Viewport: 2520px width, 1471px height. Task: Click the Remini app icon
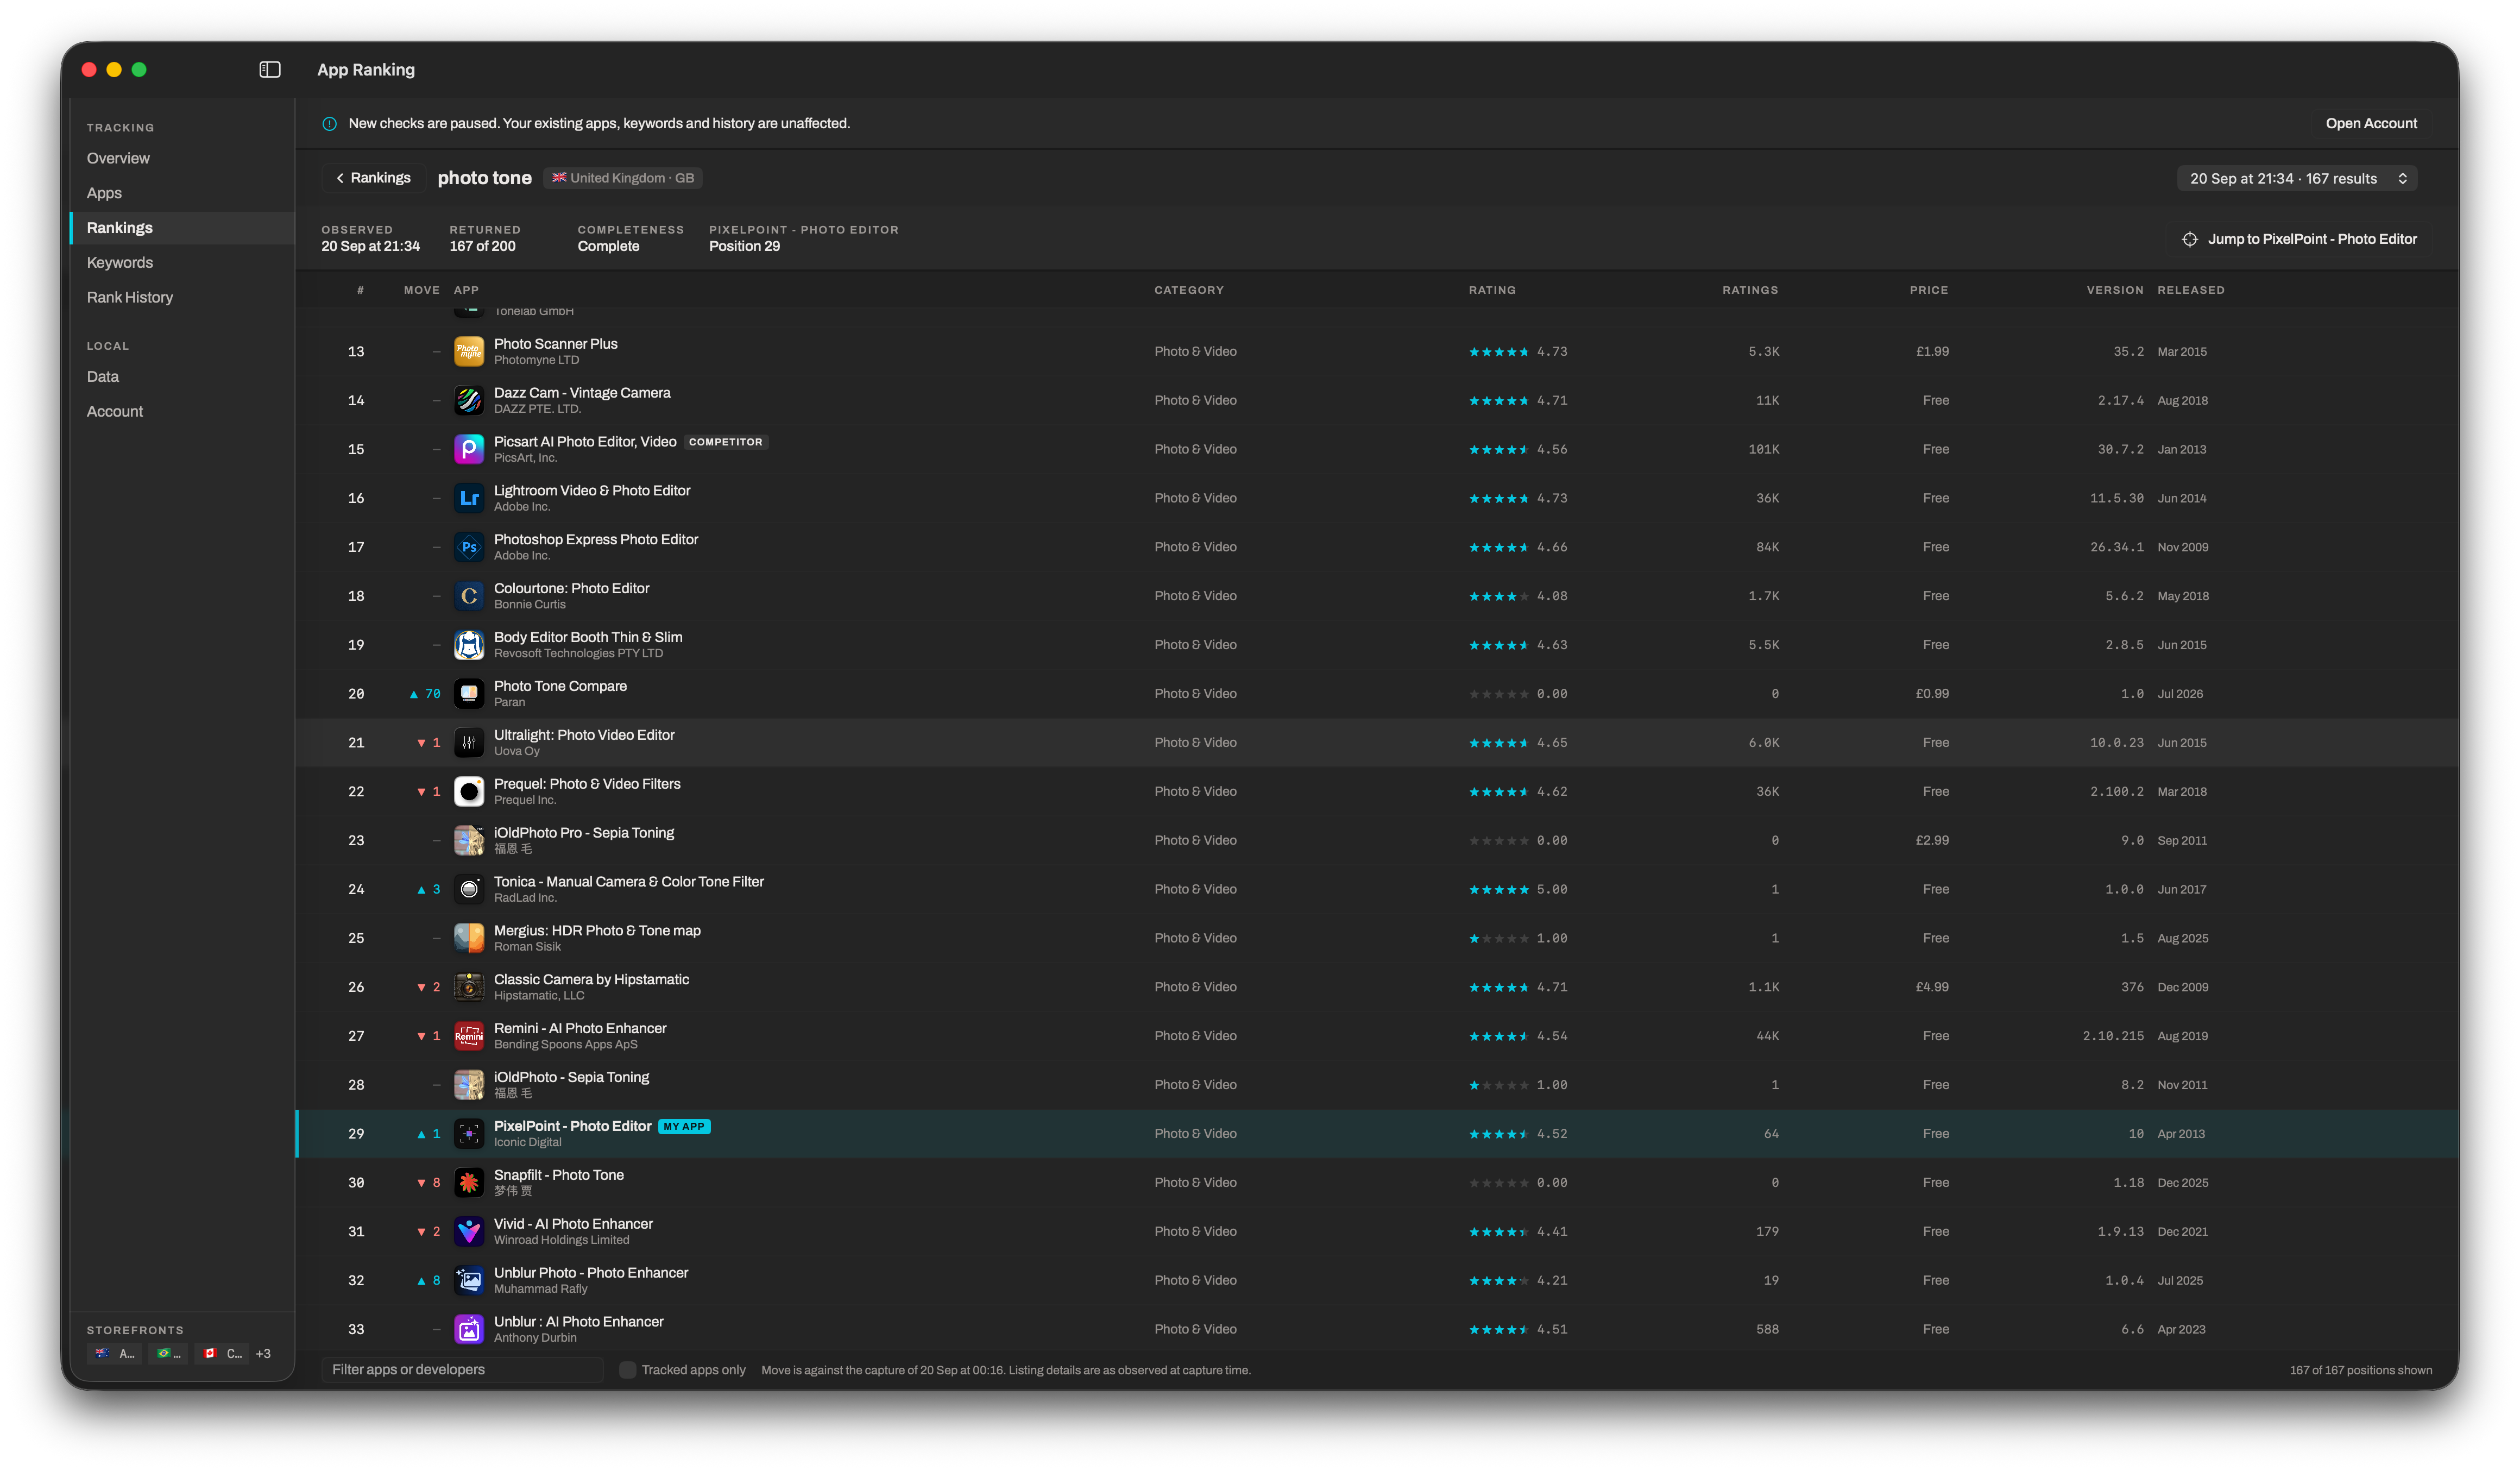click(469, 1036)
